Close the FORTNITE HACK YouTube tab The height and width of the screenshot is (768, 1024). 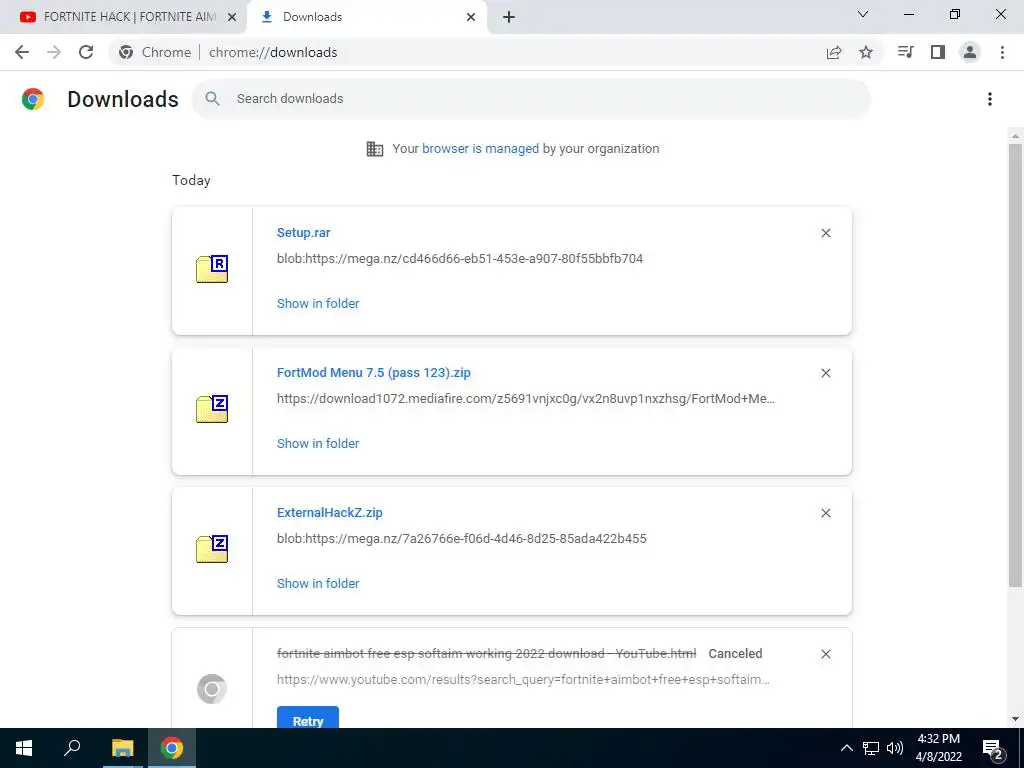click(x=232, y=17)
